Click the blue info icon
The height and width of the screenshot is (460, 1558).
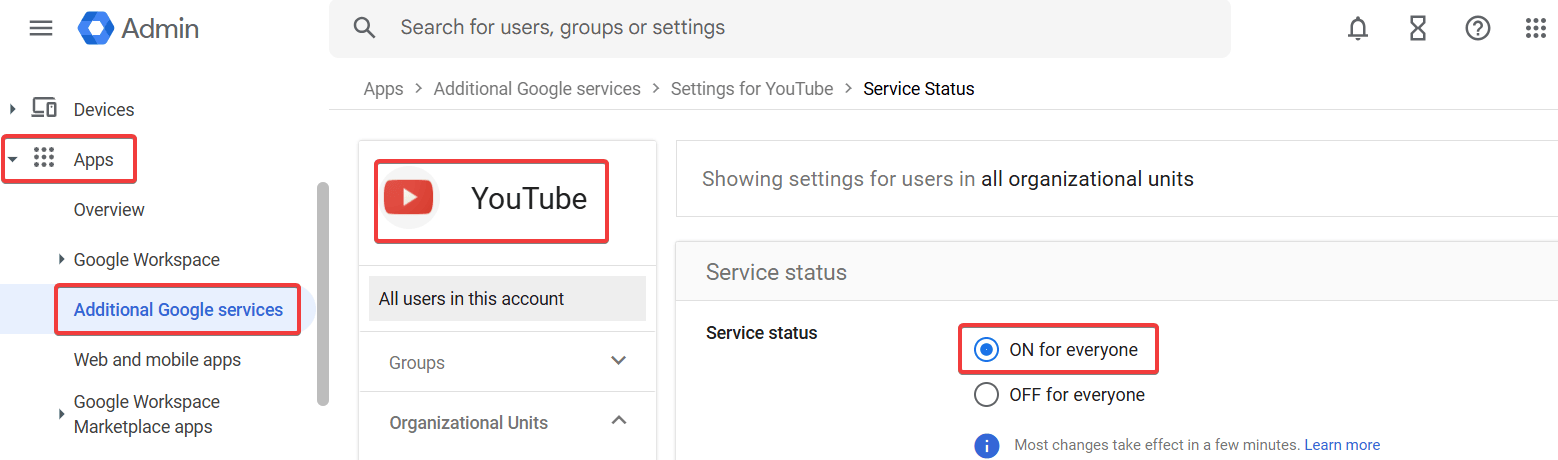point(987,445)
